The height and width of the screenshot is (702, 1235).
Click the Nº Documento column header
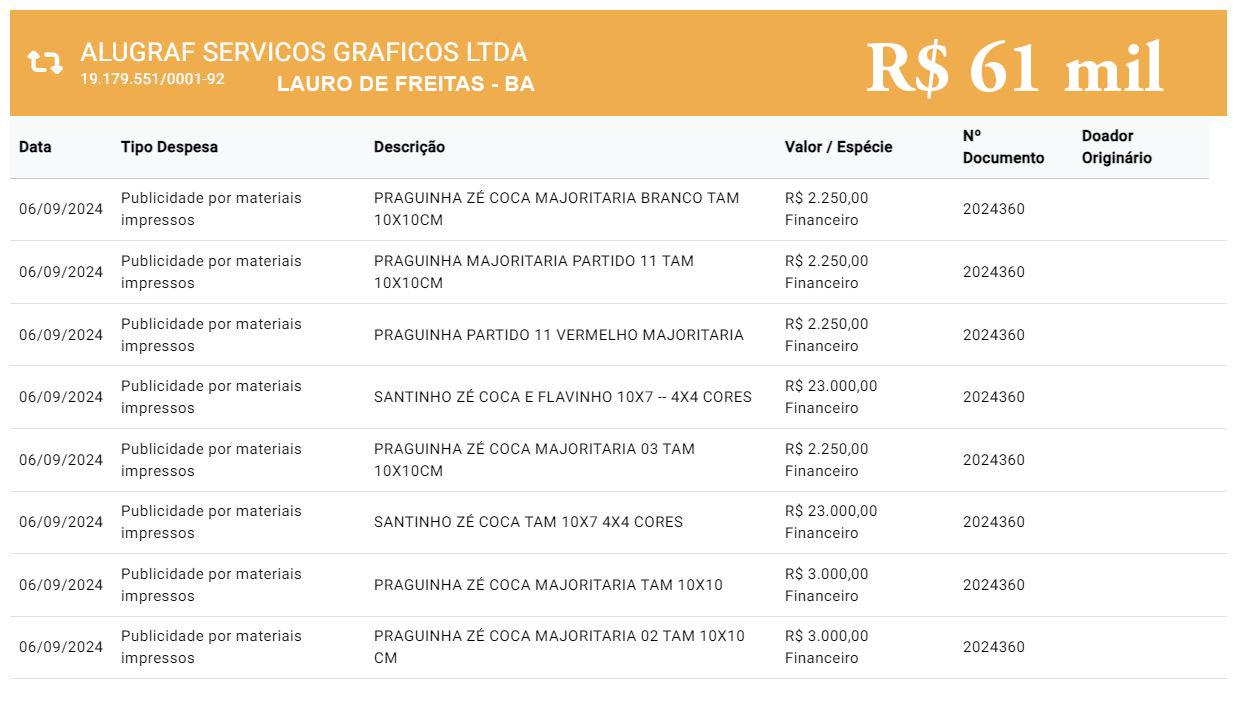[x=1003, y=147]
